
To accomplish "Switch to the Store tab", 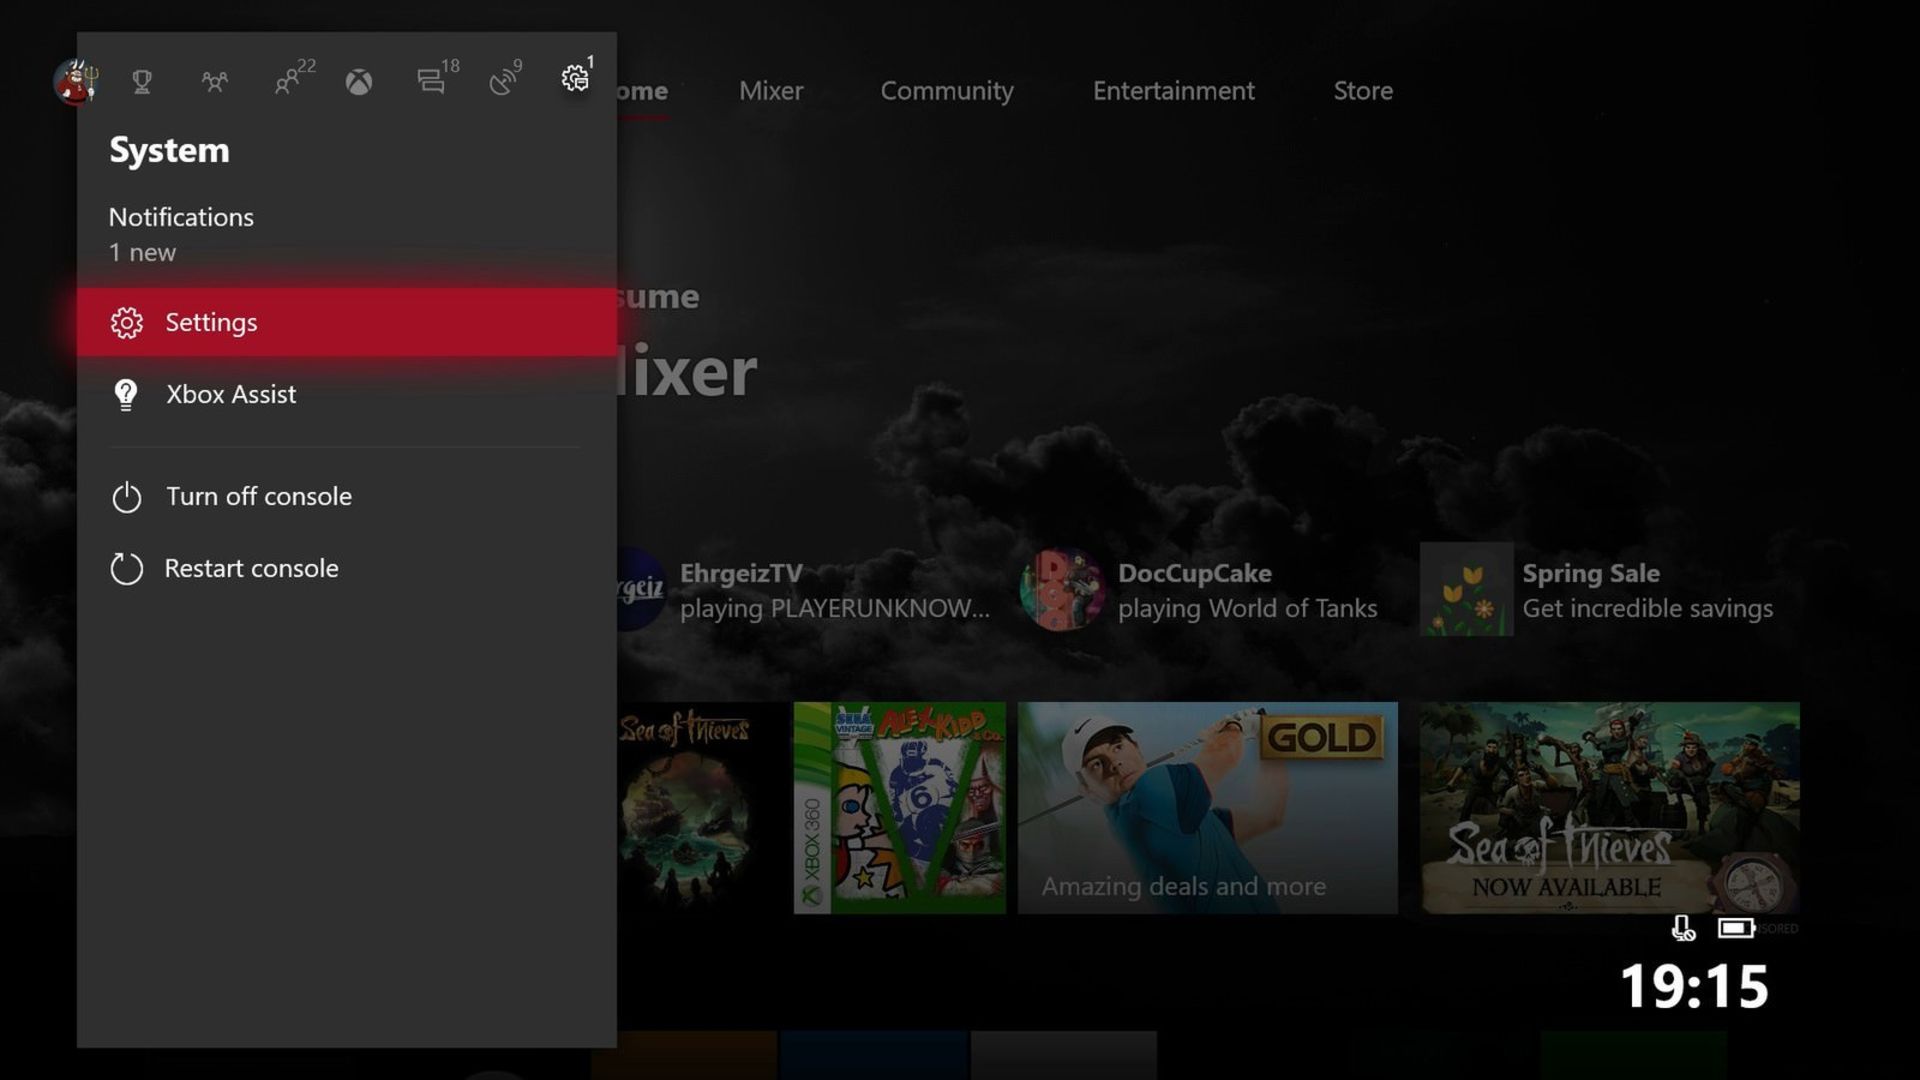I will pyautogui.click(x=1363, y=91).
